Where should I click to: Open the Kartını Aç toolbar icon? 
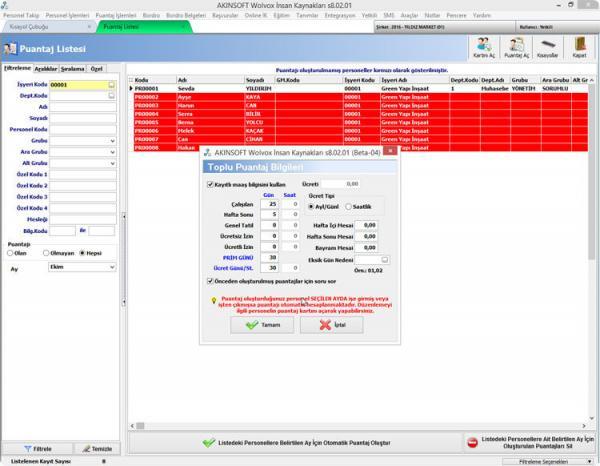(x=484, y=48)
